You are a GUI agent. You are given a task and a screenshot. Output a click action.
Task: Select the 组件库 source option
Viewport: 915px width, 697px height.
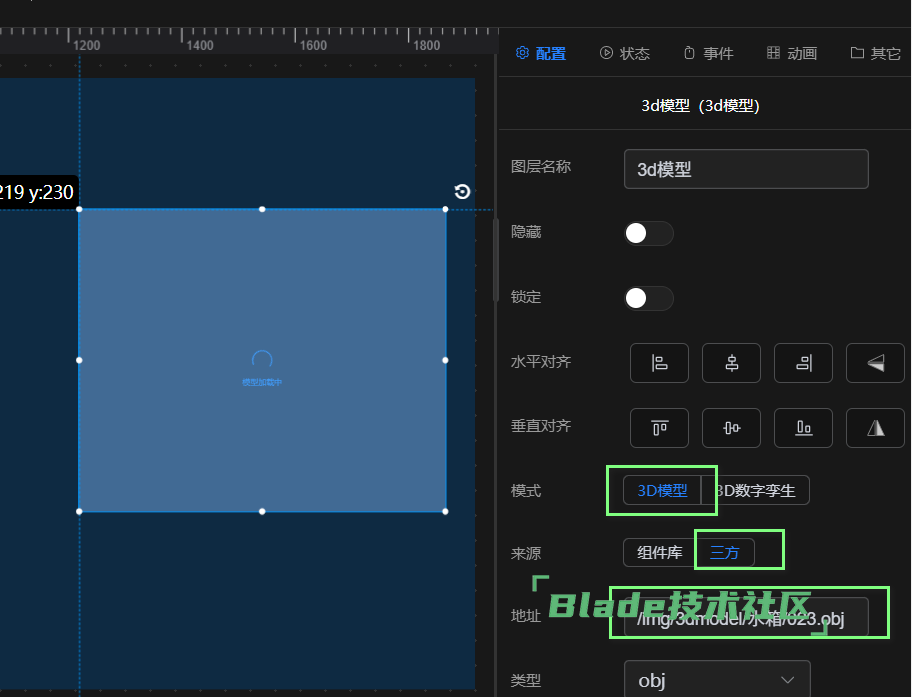pos(659,552)
